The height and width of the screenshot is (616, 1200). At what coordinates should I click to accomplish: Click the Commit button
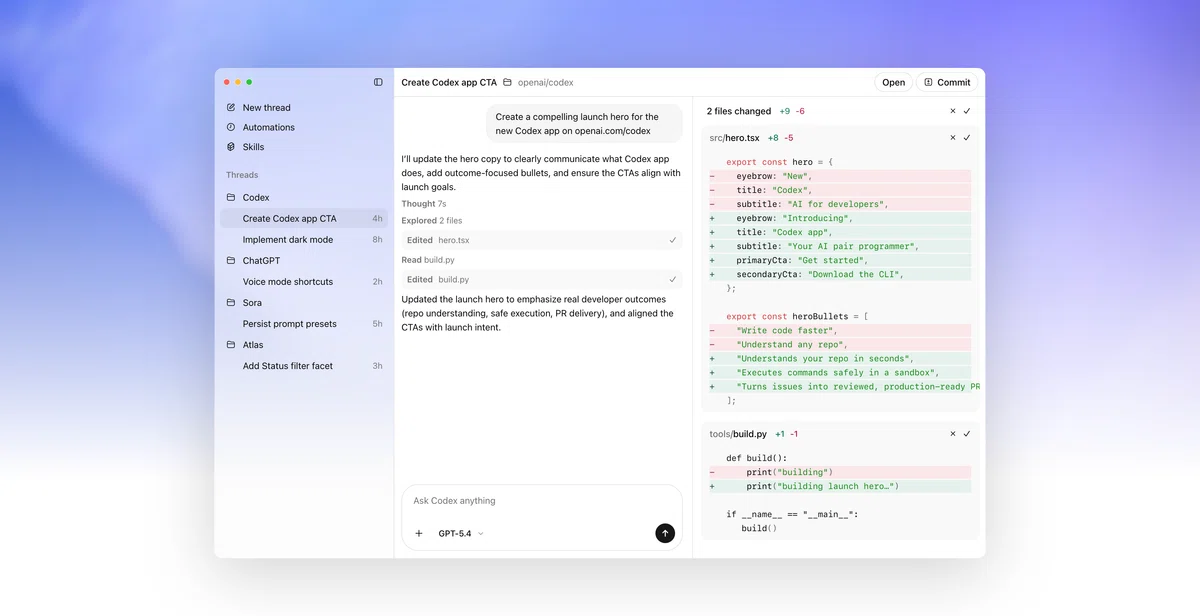coord(947,82)
